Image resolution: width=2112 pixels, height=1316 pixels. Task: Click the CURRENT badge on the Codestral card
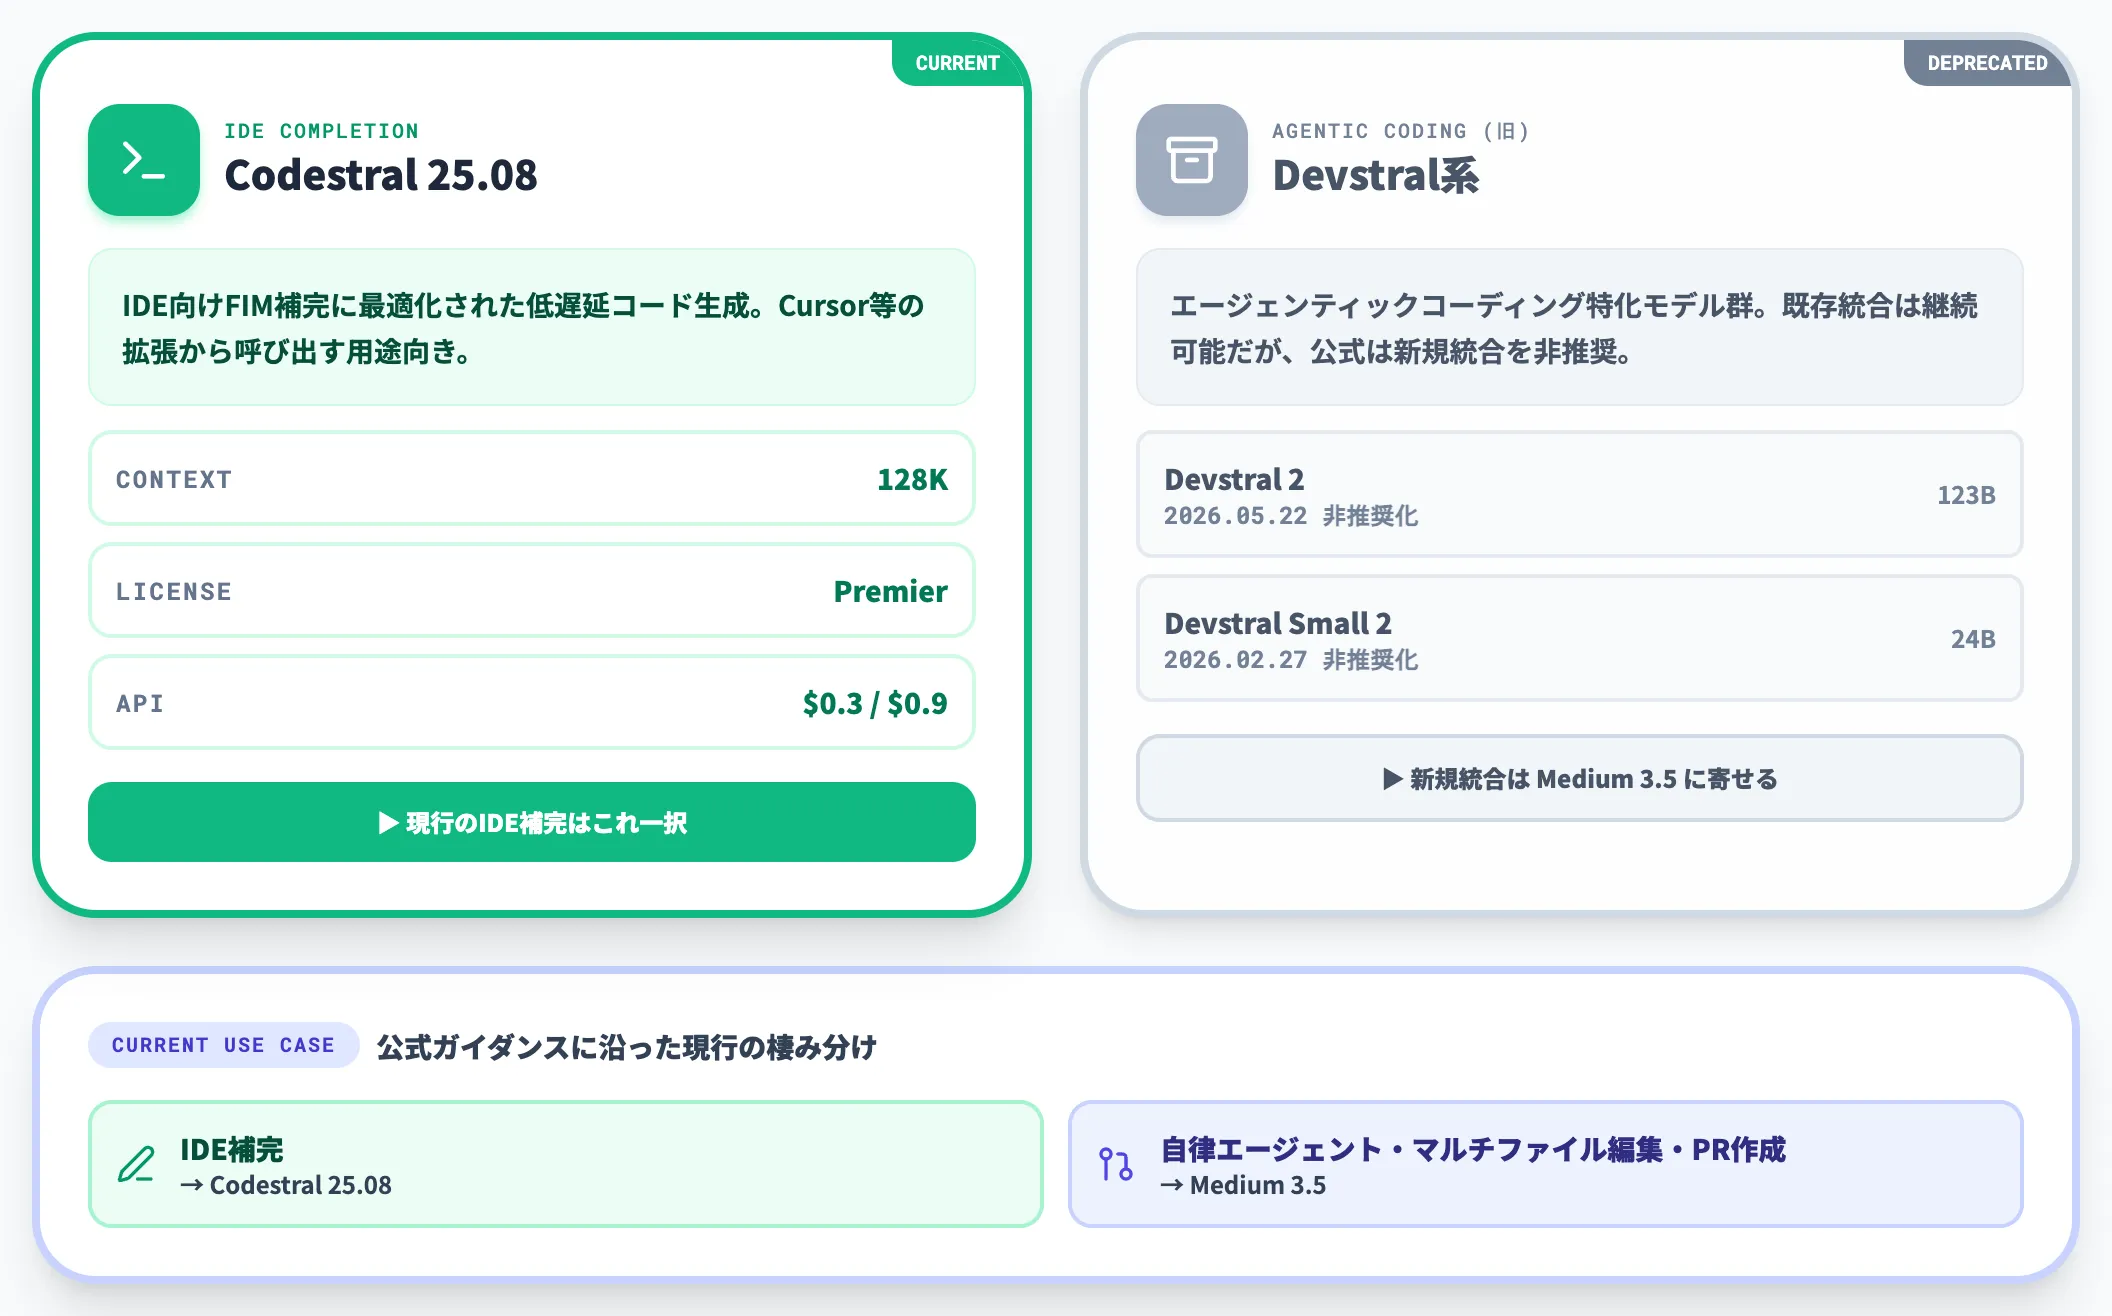coord(957,63)
